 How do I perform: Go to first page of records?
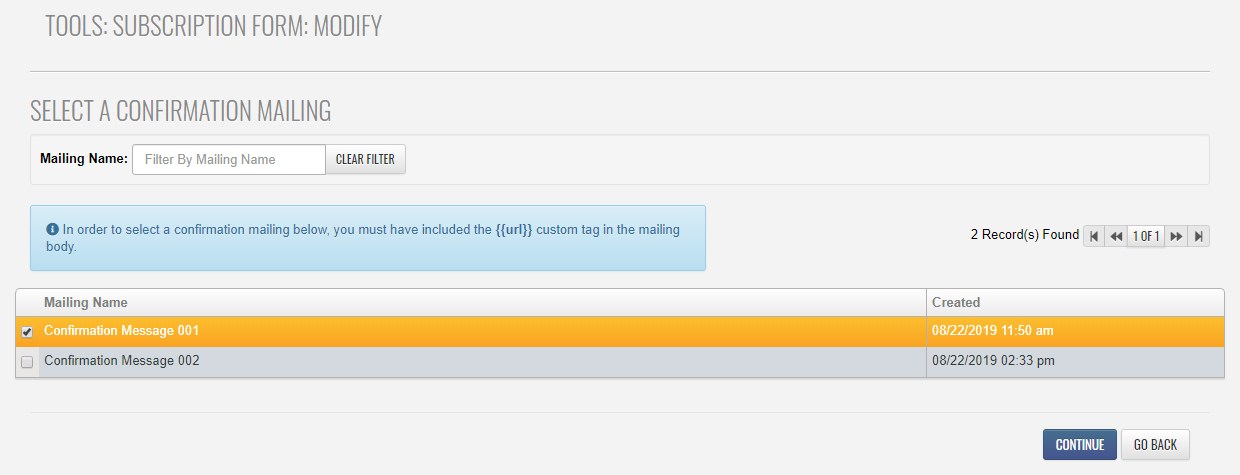point(1094,236)
